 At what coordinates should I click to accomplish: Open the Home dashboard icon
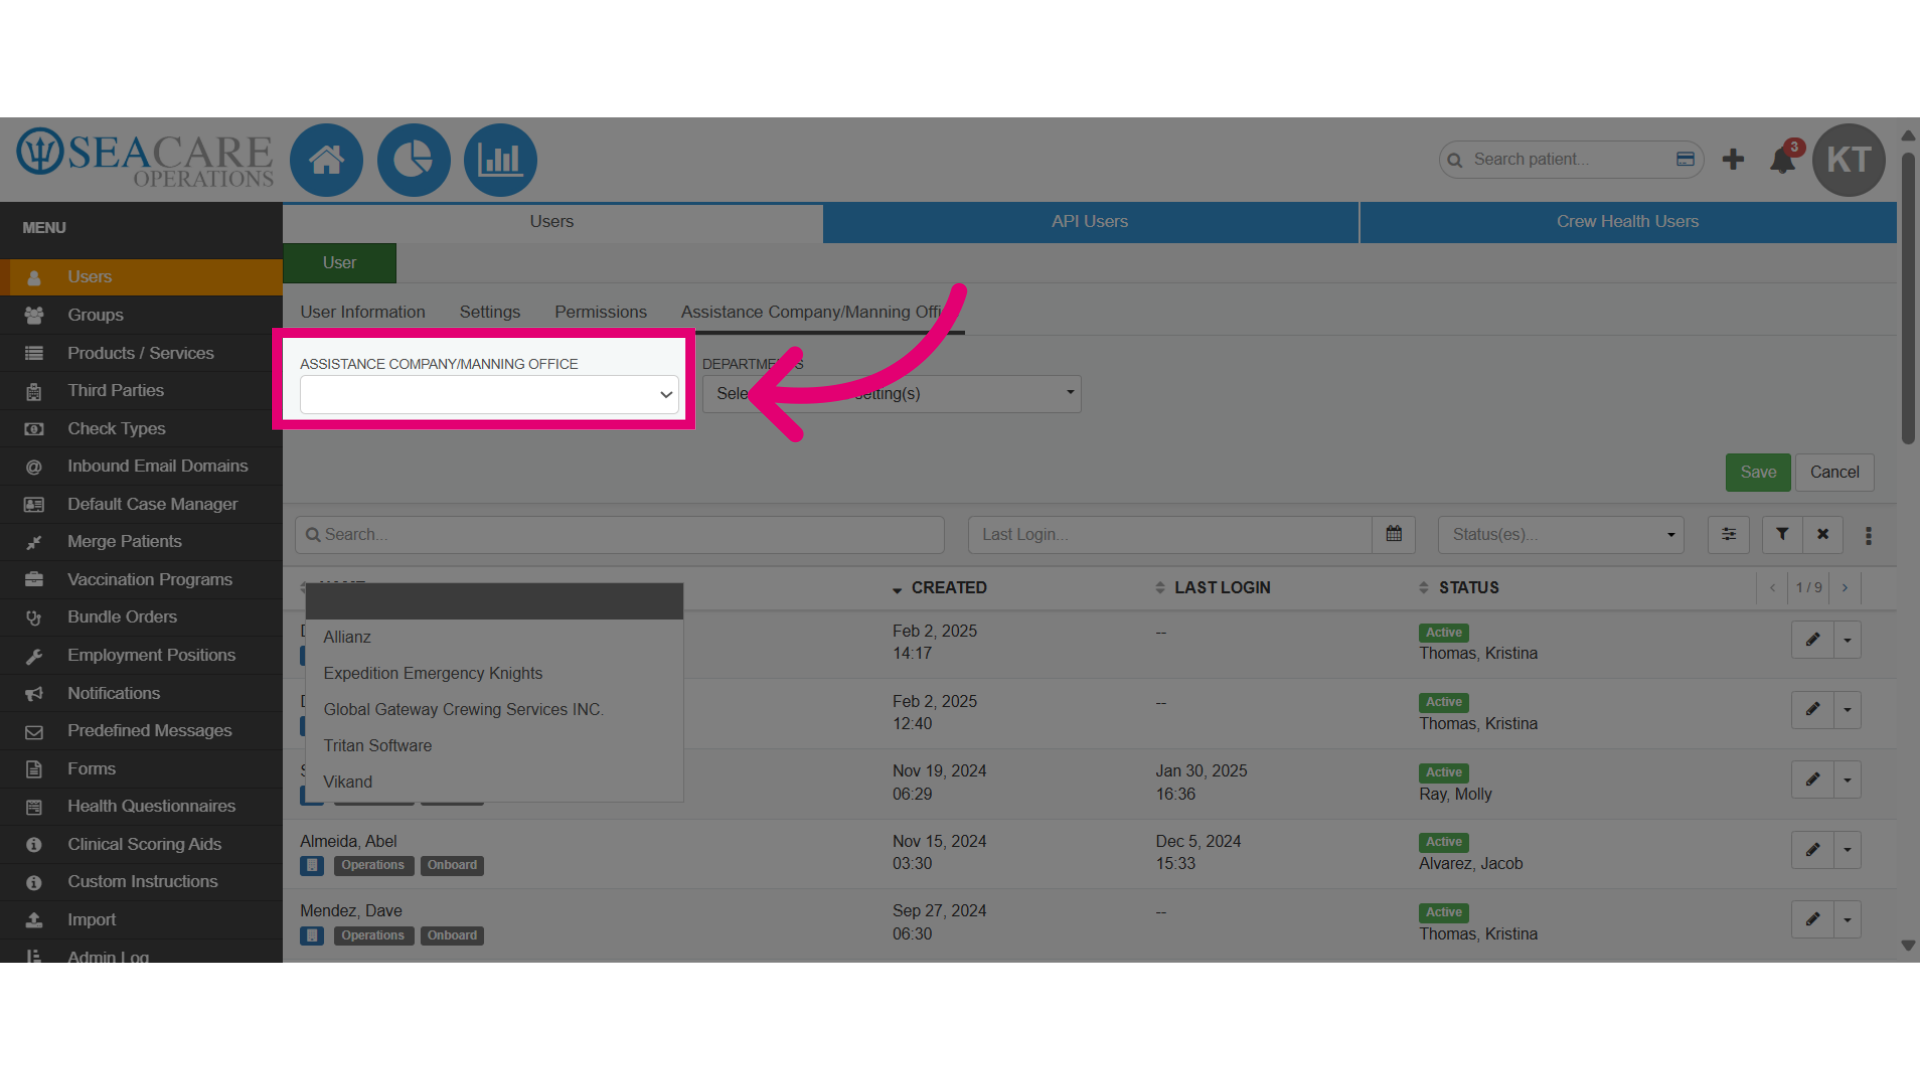tap(326, 160)
